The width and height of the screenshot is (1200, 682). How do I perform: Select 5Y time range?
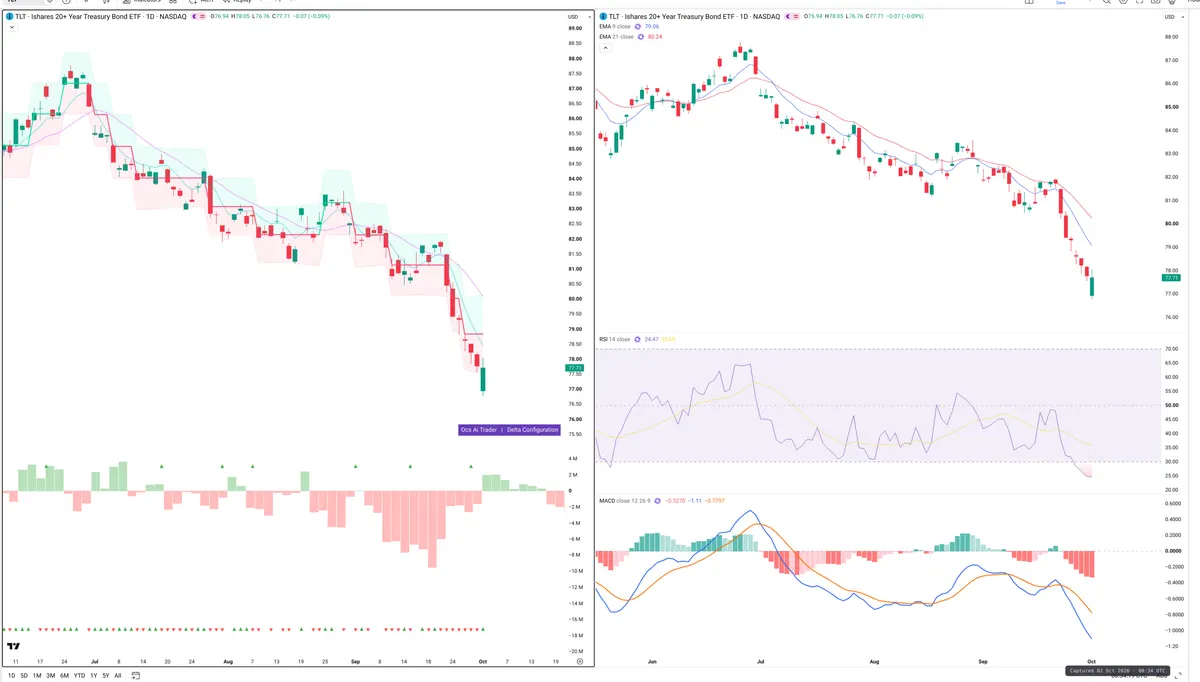coord(106,676)
